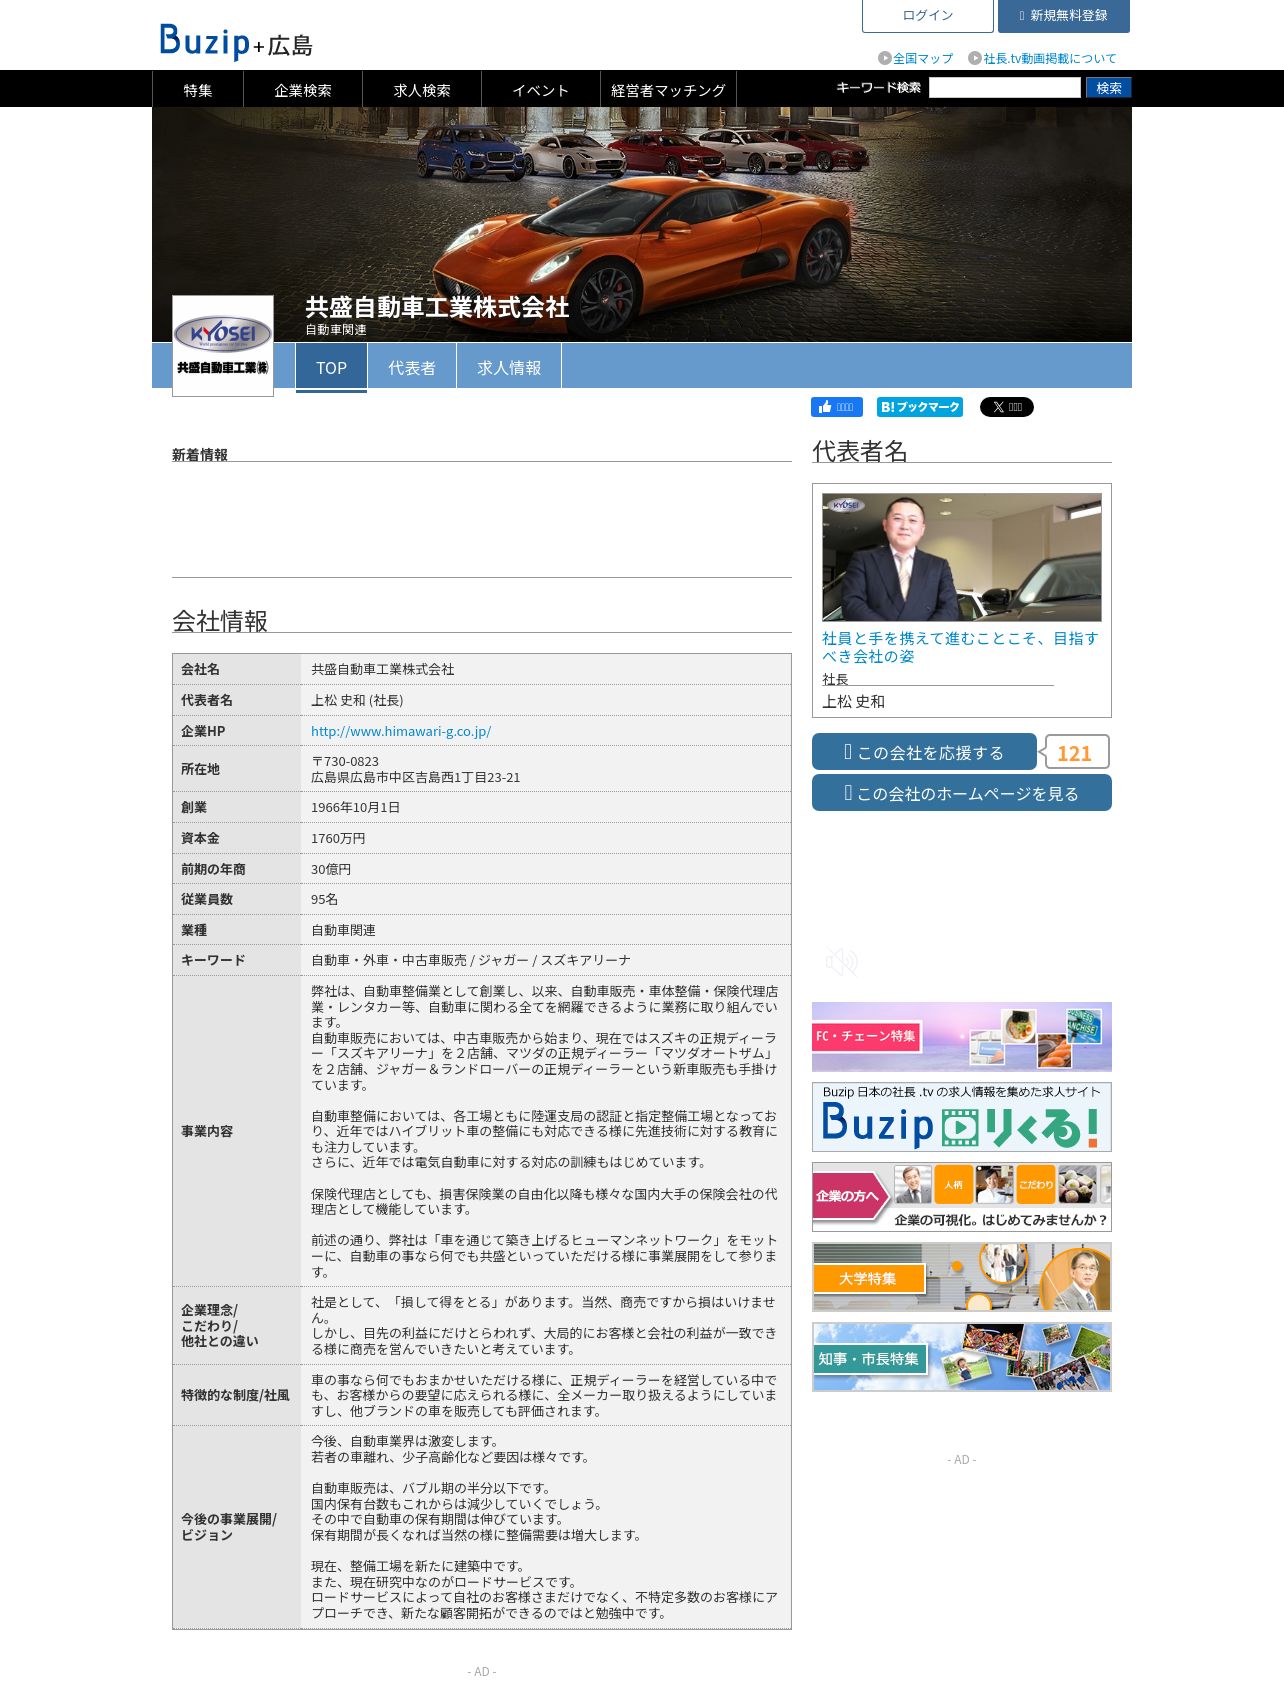1284x1693 pixels.
Task: Click the play icon beside 社長.tv動画掲載について
Action: click(x=975, y=59)
